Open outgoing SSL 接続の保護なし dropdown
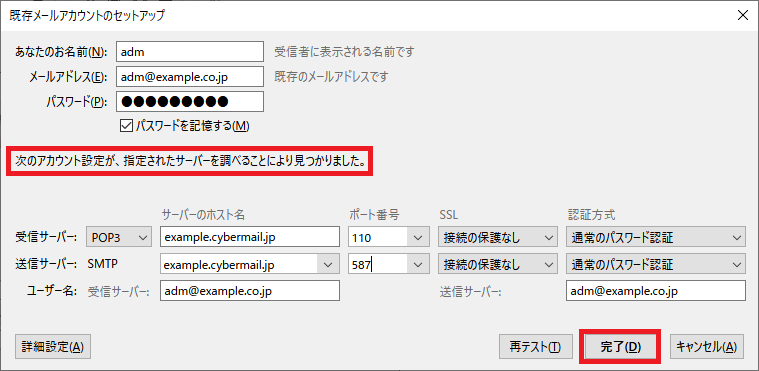The width and height of the screenshot is (759, 371). coord(498,265)
